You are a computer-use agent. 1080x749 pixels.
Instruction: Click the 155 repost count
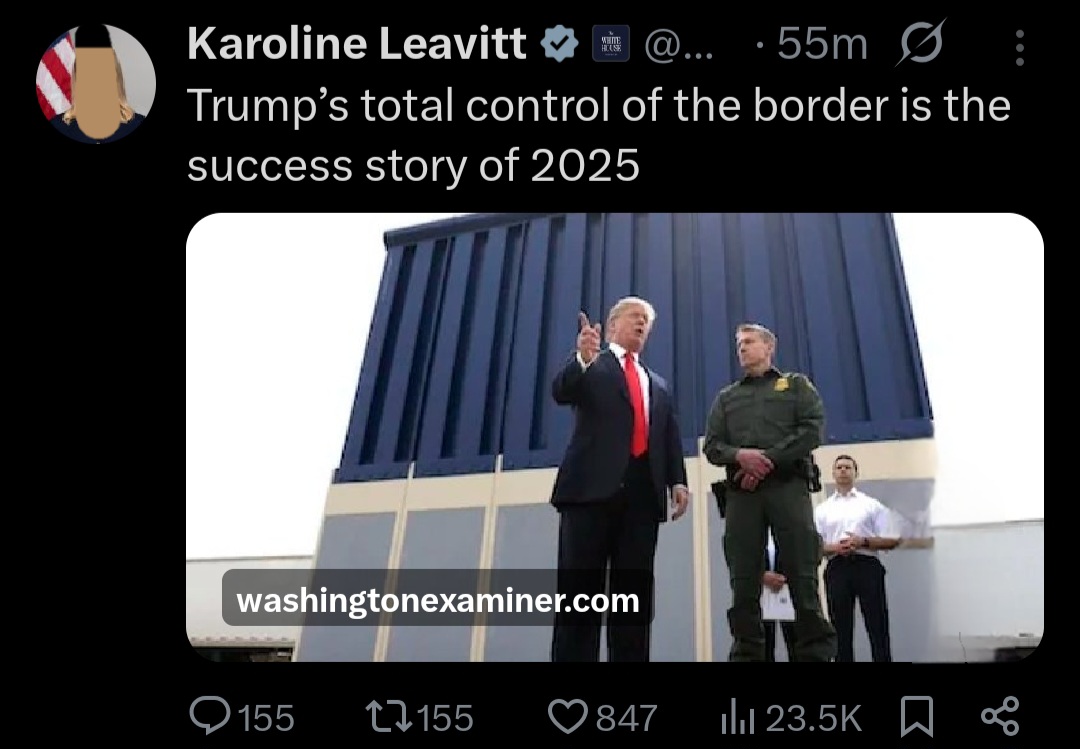click(x=446, y=718)
